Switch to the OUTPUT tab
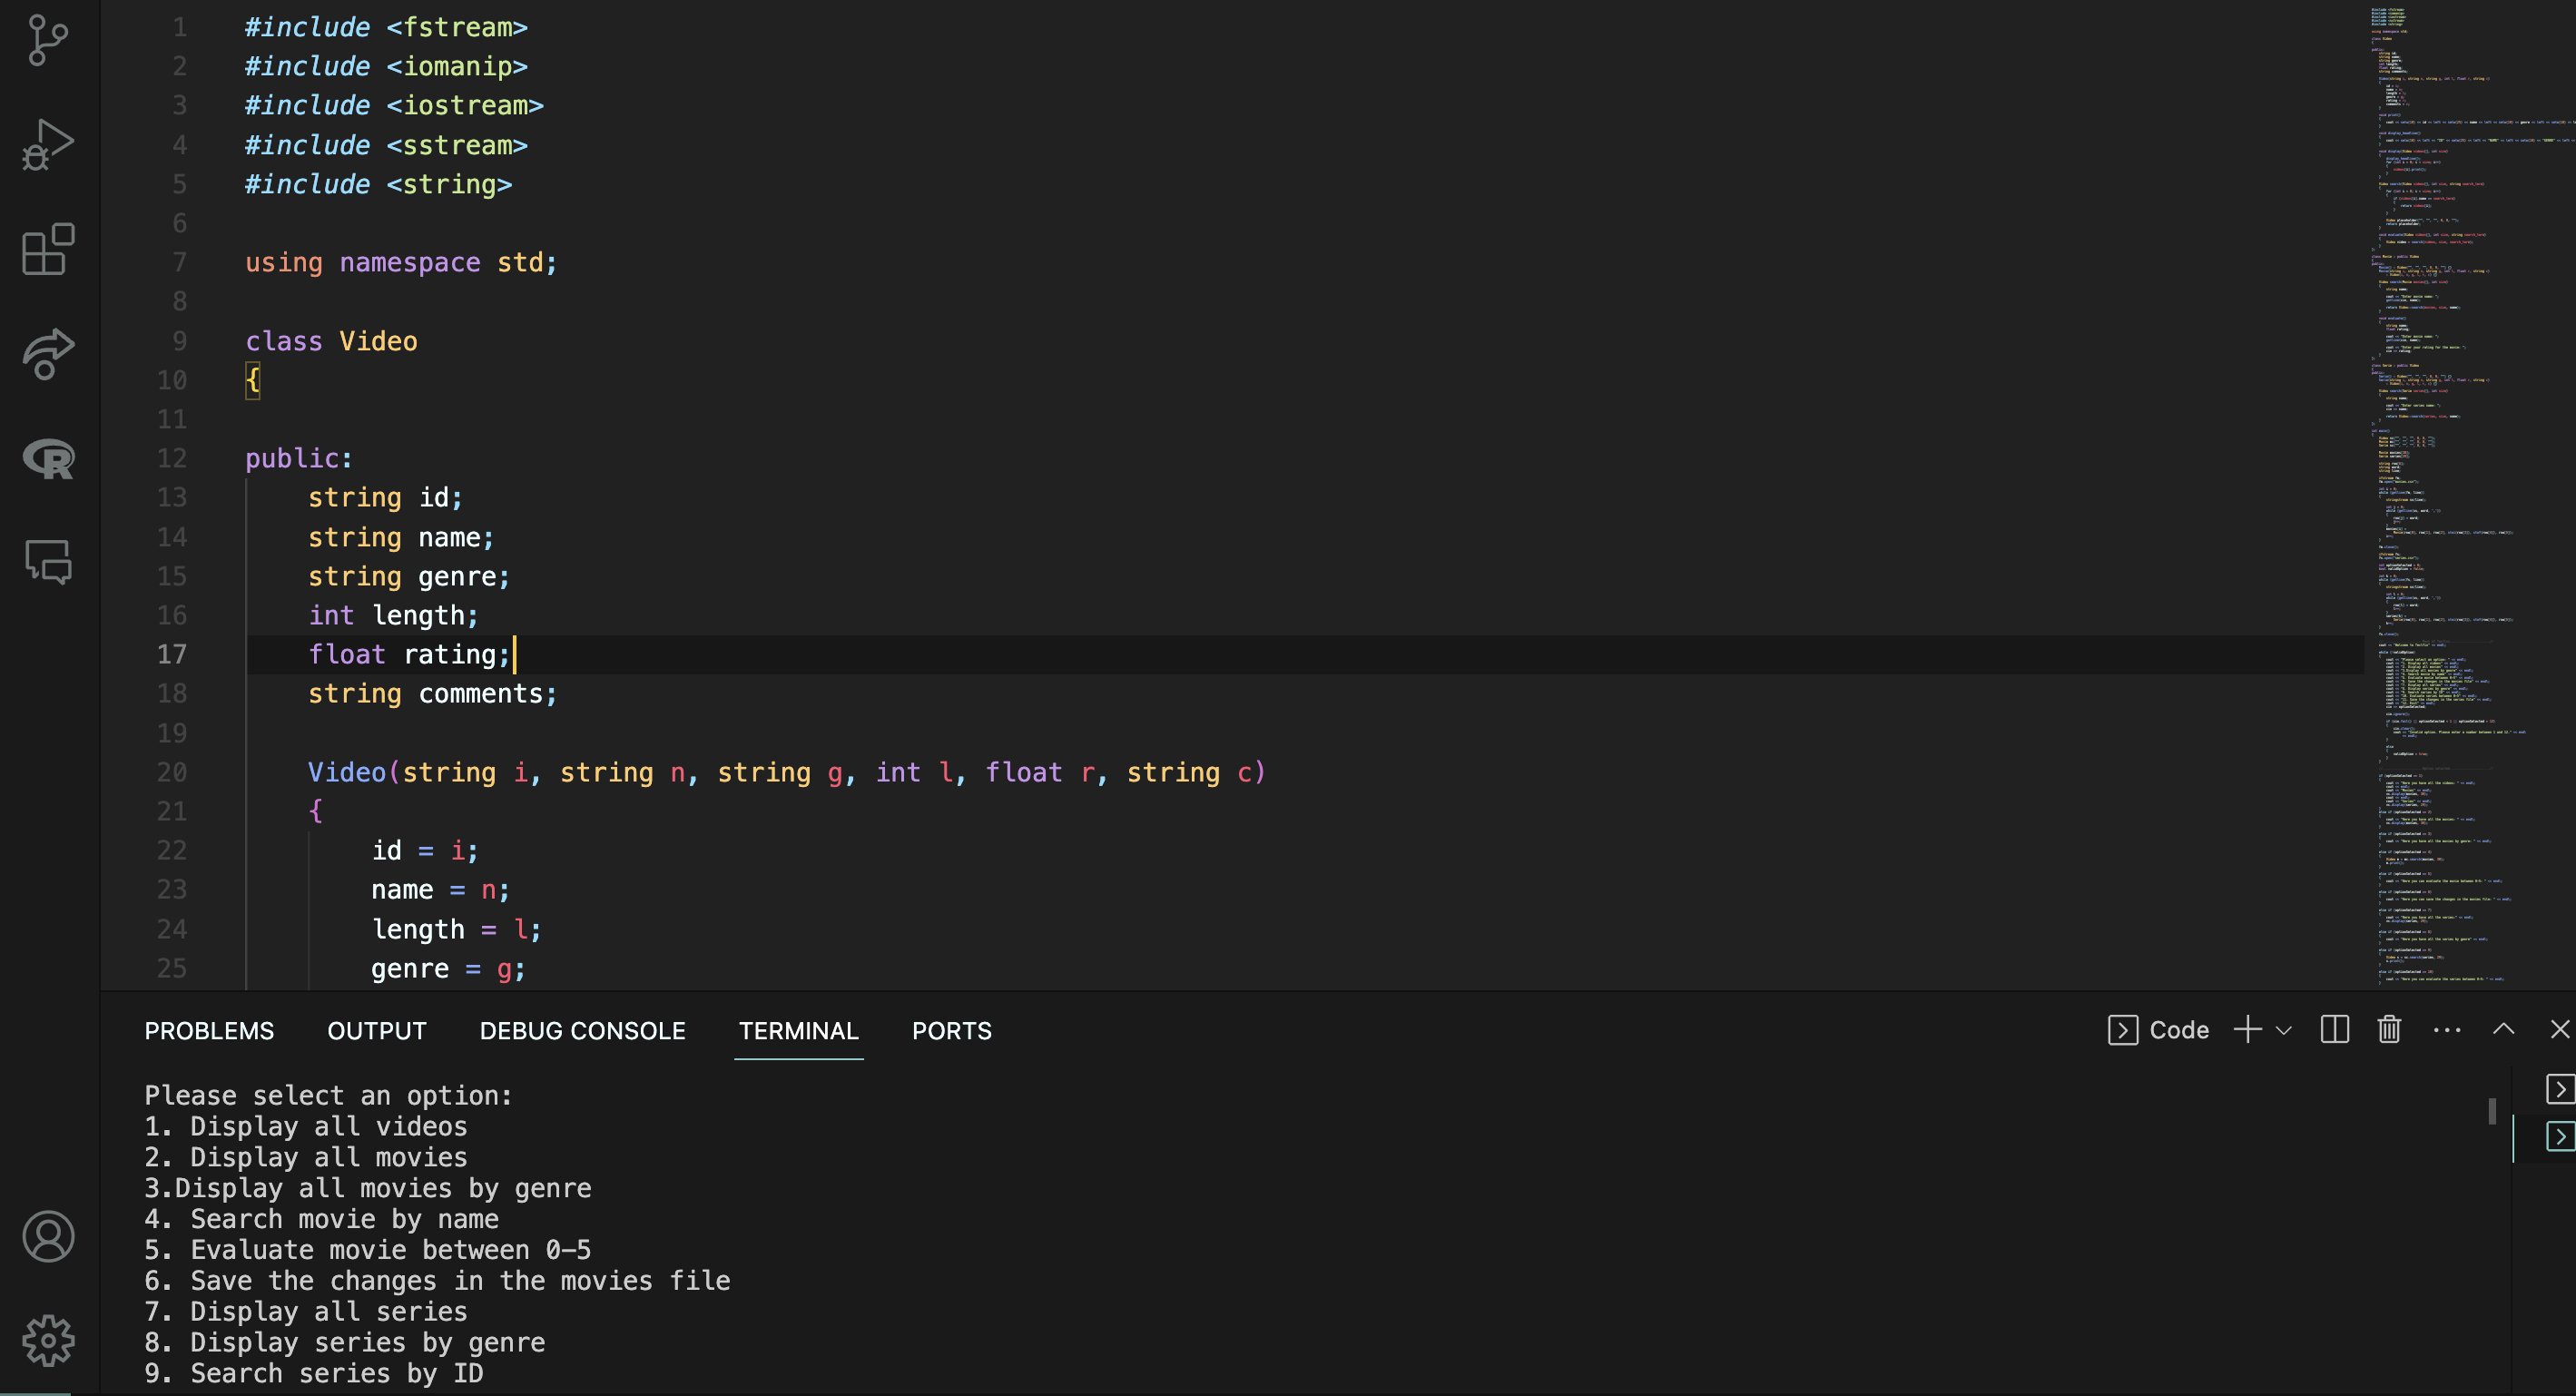This screenshot has height=1396, width=2576. [377, 1030]
